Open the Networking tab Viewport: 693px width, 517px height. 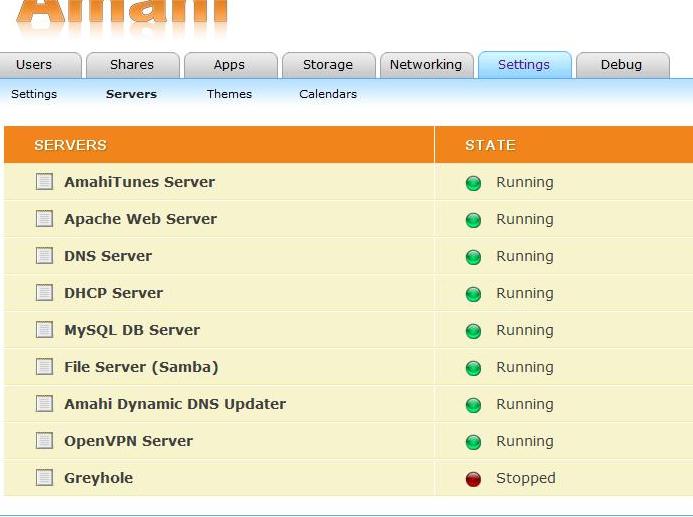tap(426, 65)
